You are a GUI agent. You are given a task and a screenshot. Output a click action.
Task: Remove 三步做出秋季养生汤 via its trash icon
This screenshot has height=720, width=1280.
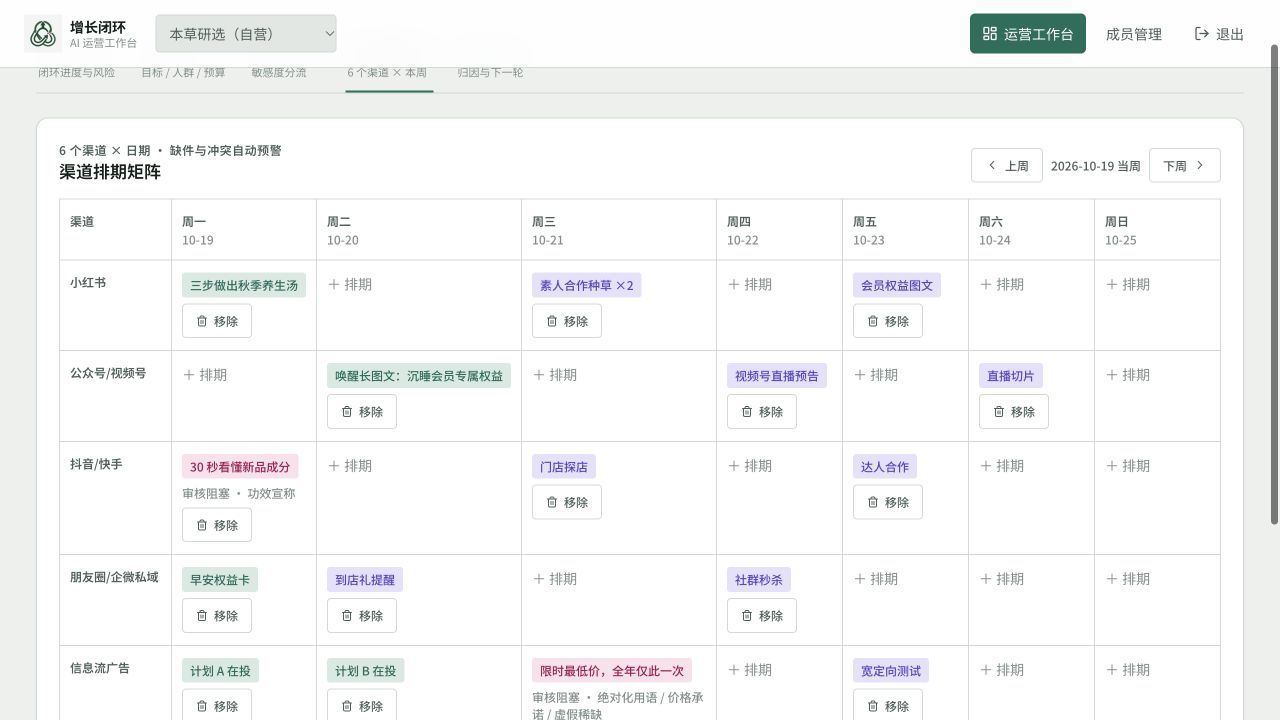[x=202, y=321]
